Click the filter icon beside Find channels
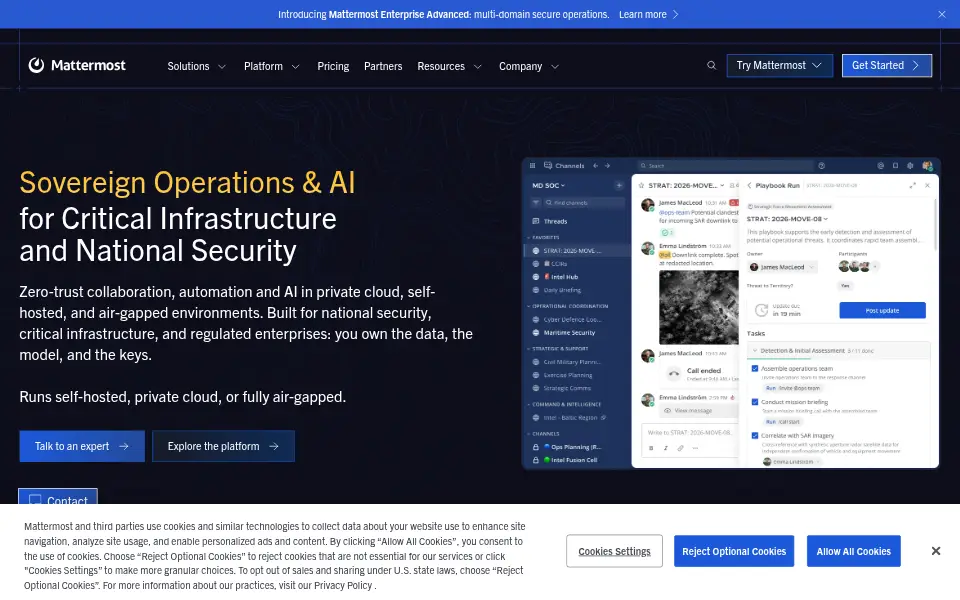The image size is (960, 600). pos(536,203)
